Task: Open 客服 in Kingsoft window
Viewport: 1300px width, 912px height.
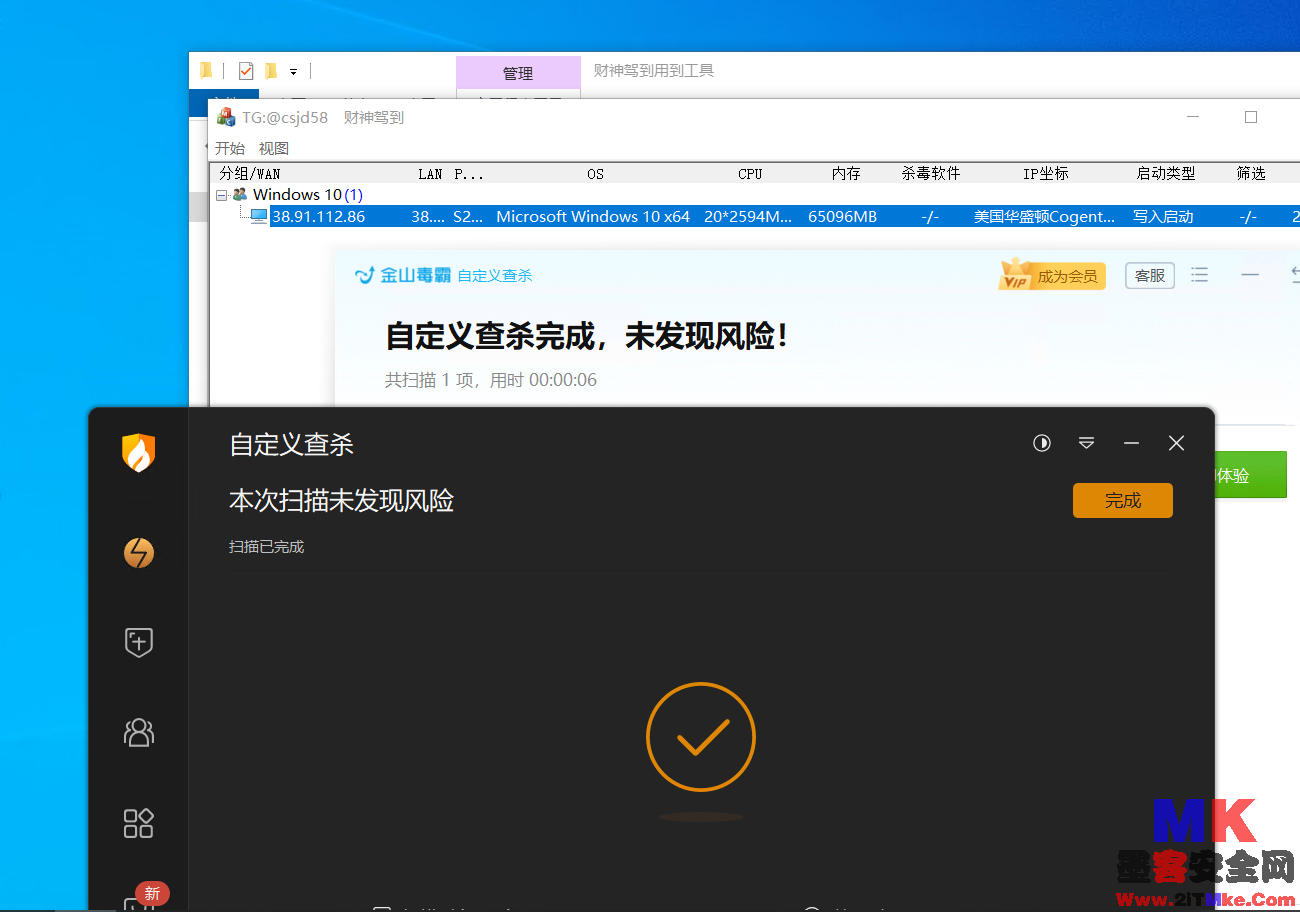Action: [1150, 275]
